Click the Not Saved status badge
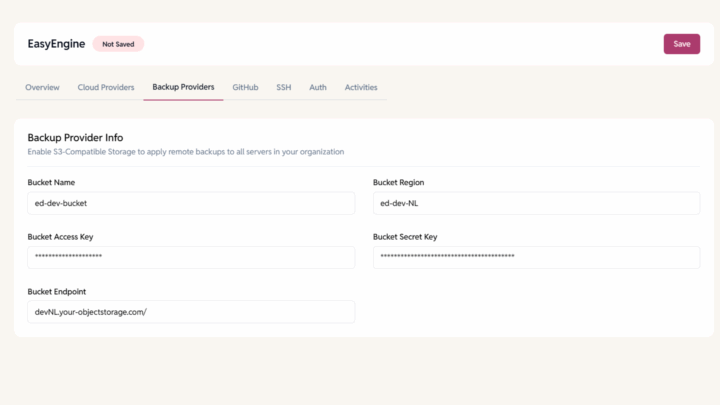Image resolution: width=720 pixels, height=405 pixels. point(118,44)
